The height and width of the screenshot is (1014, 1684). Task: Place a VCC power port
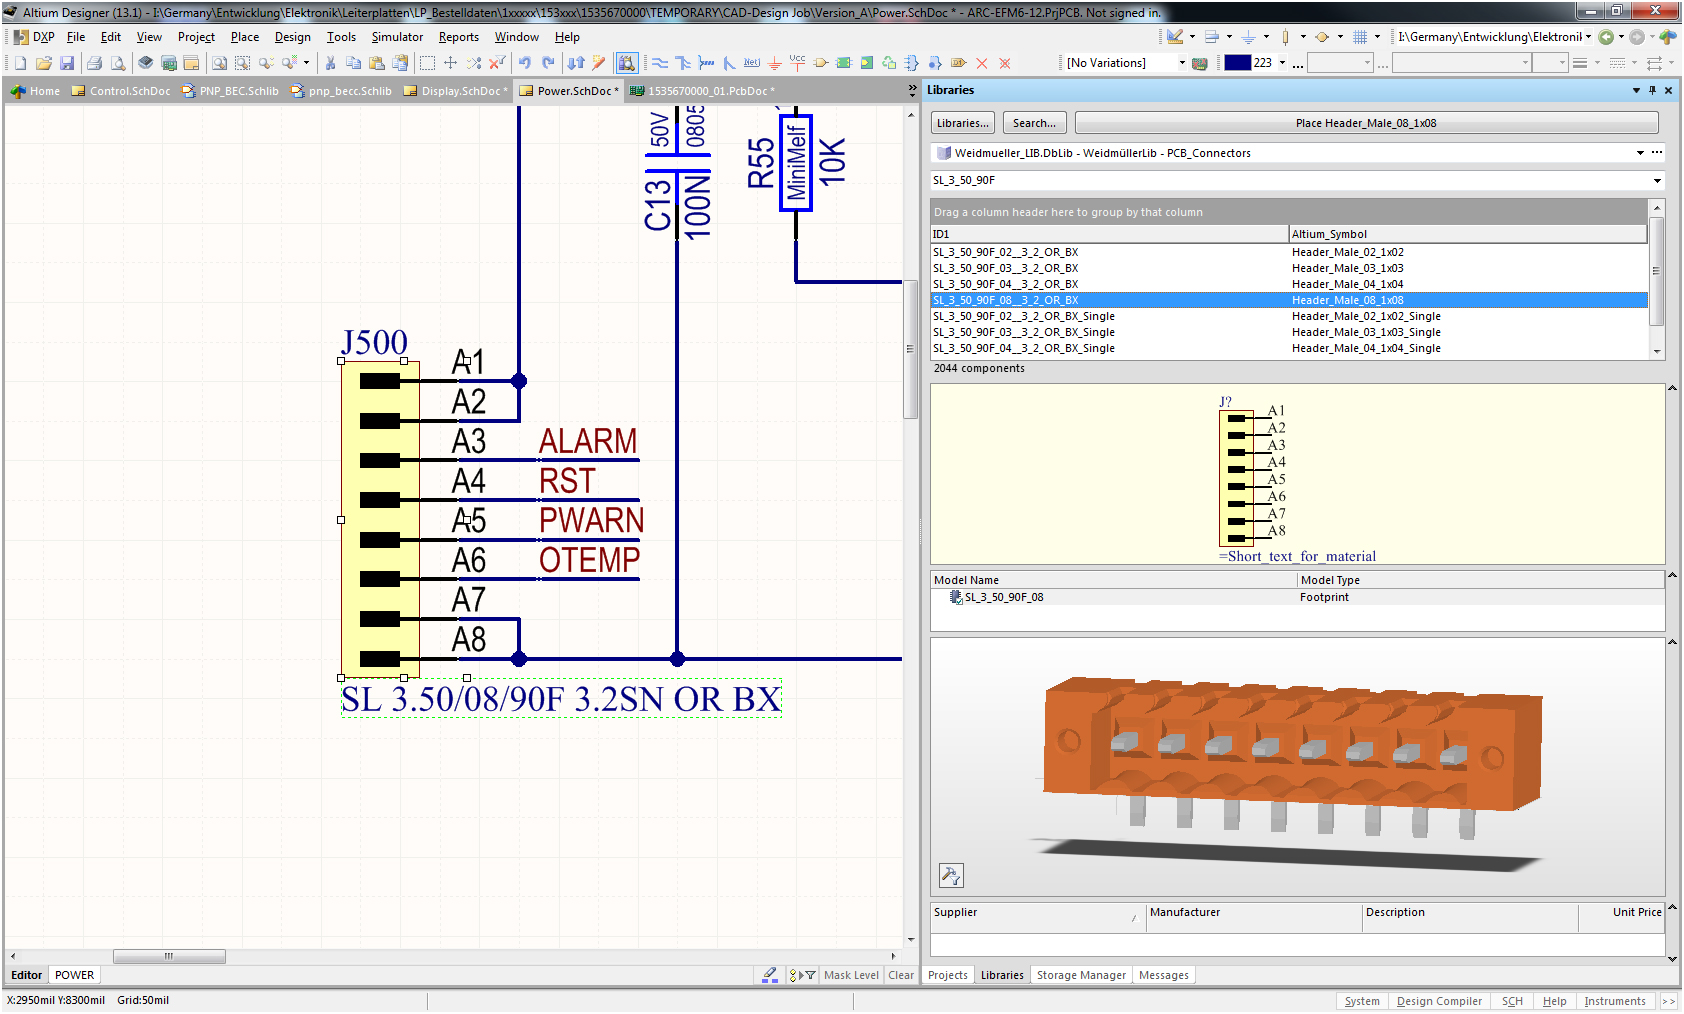click(797, 63)
